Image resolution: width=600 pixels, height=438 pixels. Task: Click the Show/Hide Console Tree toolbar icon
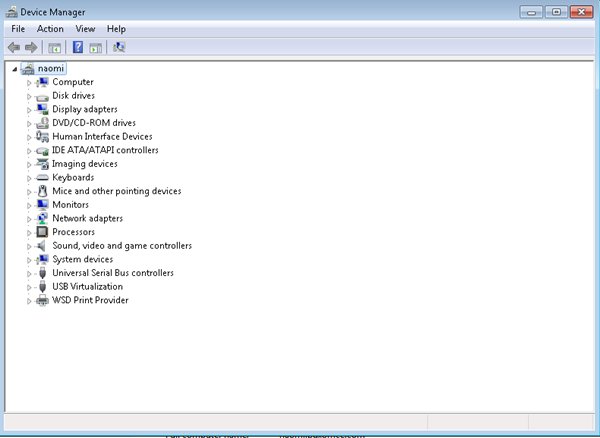(54, 48)
